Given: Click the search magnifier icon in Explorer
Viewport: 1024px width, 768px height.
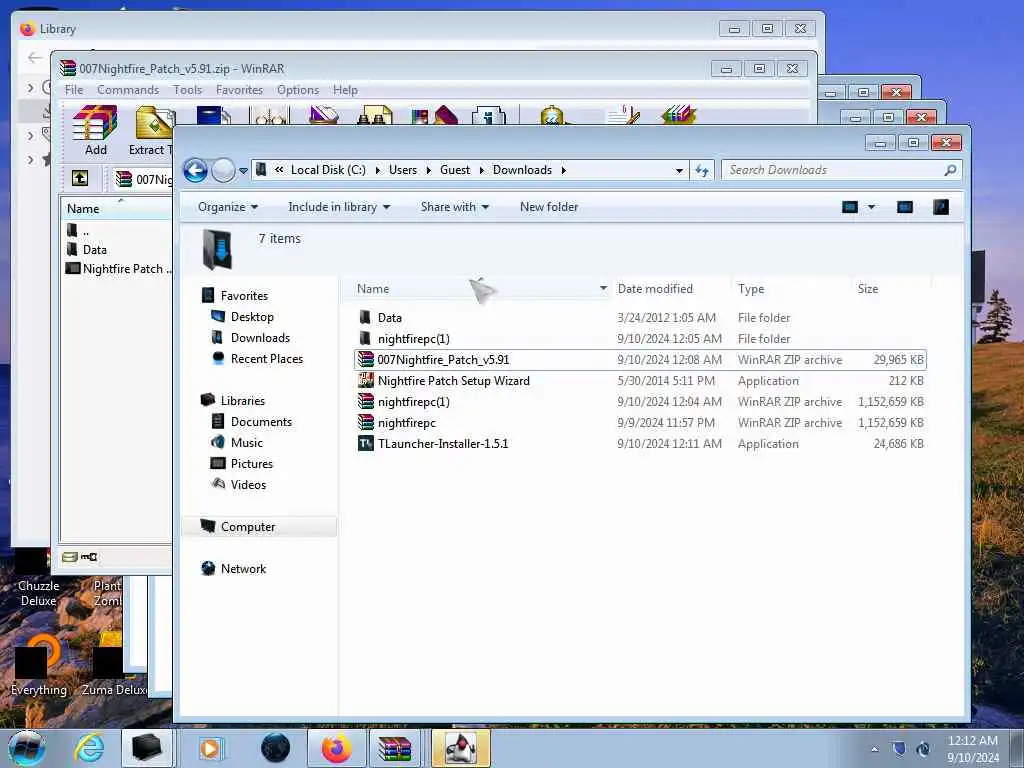Looking at the screenshot, I should pos(950,170).
